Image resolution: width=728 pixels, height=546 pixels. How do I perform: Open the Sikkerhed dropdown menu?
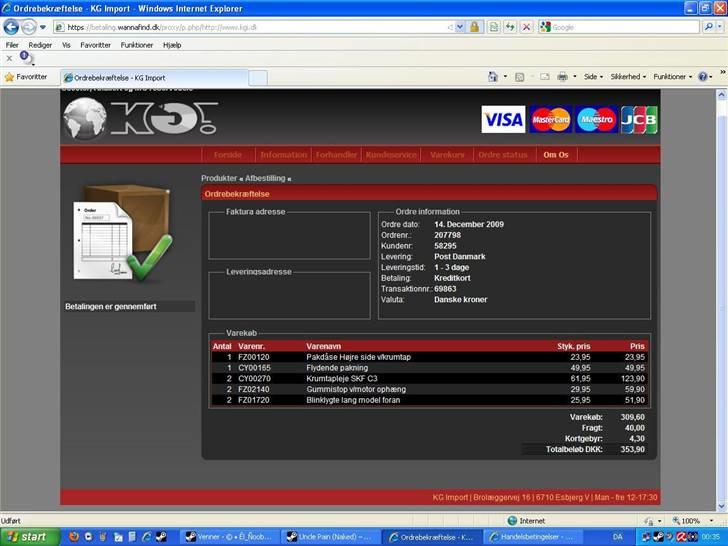coord(629,76)
